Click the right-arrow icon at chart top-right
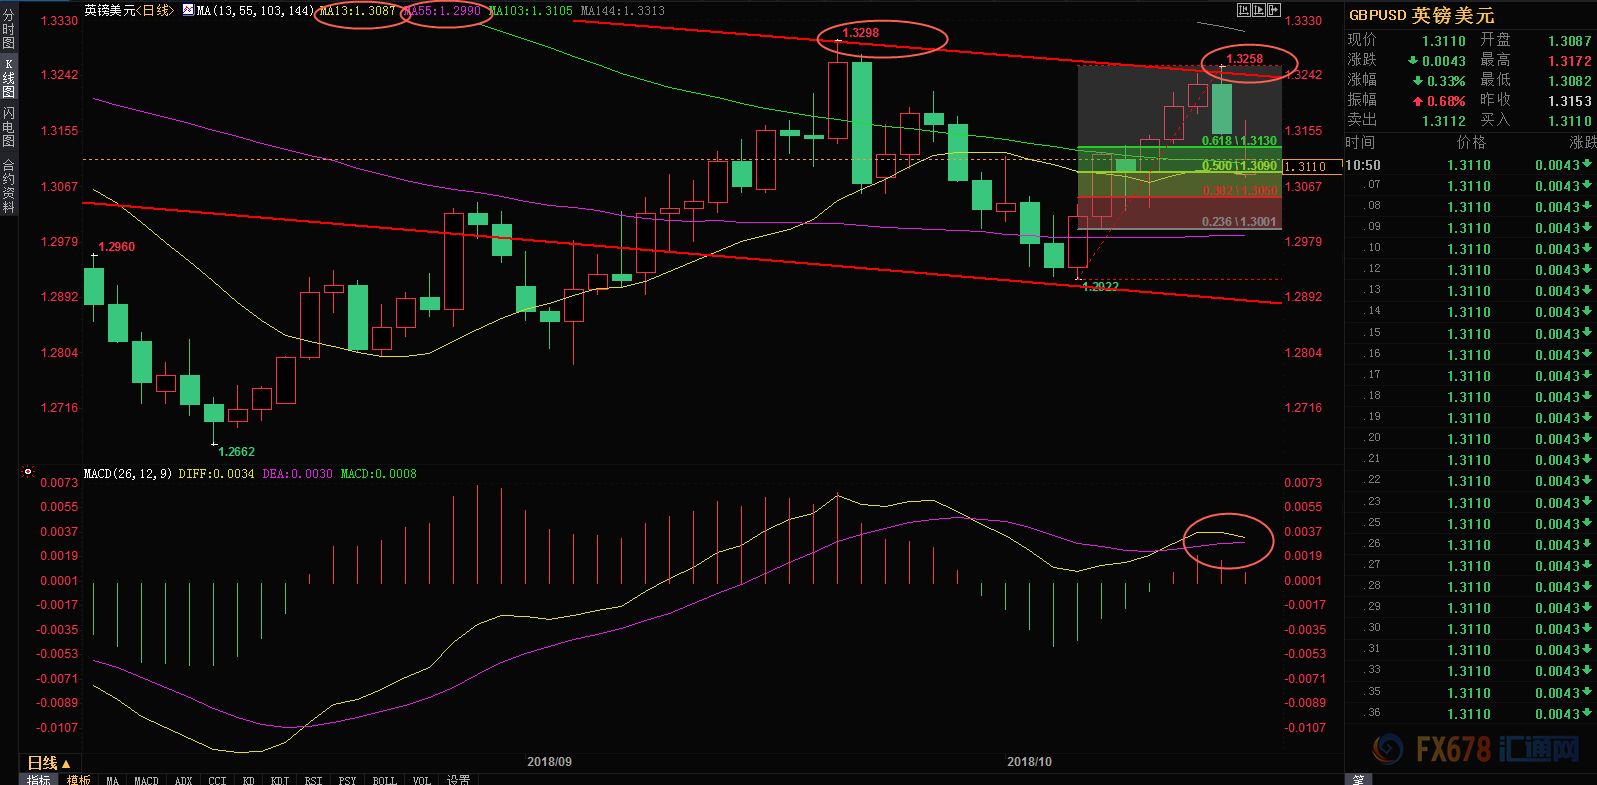This screenshot has height=785, width=1597. pyautogui.click(x=1274, y=10)
